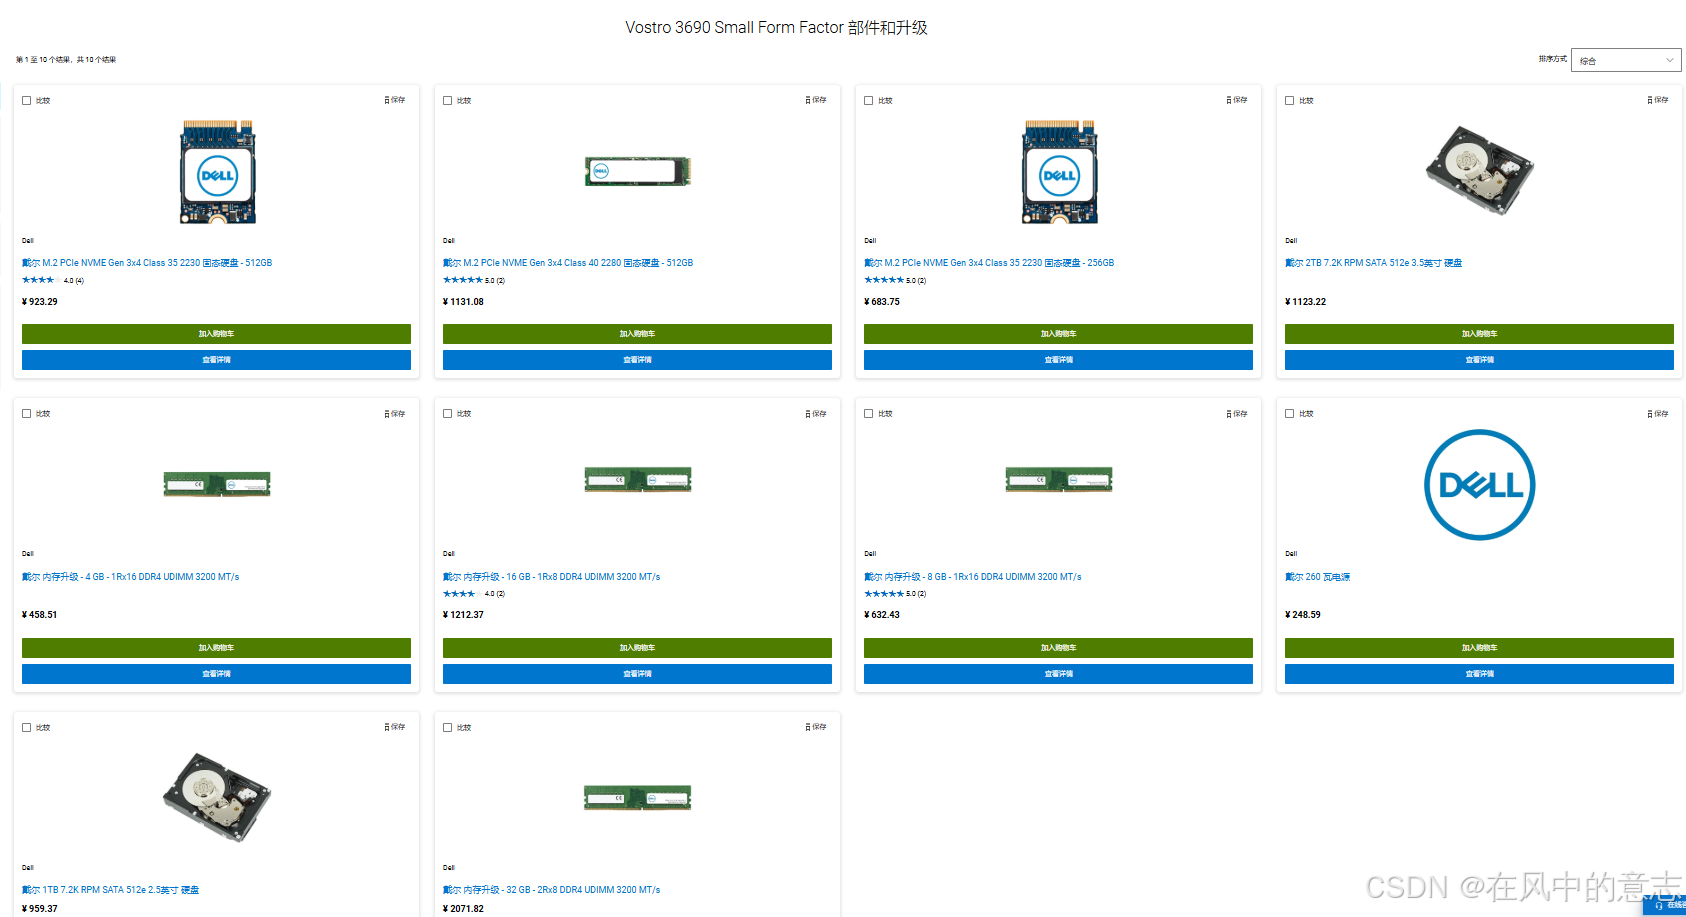Tick compare for 8 GB memory upgrade
Viewport: 1686px width, 917px height.
(x=869, y=414)
